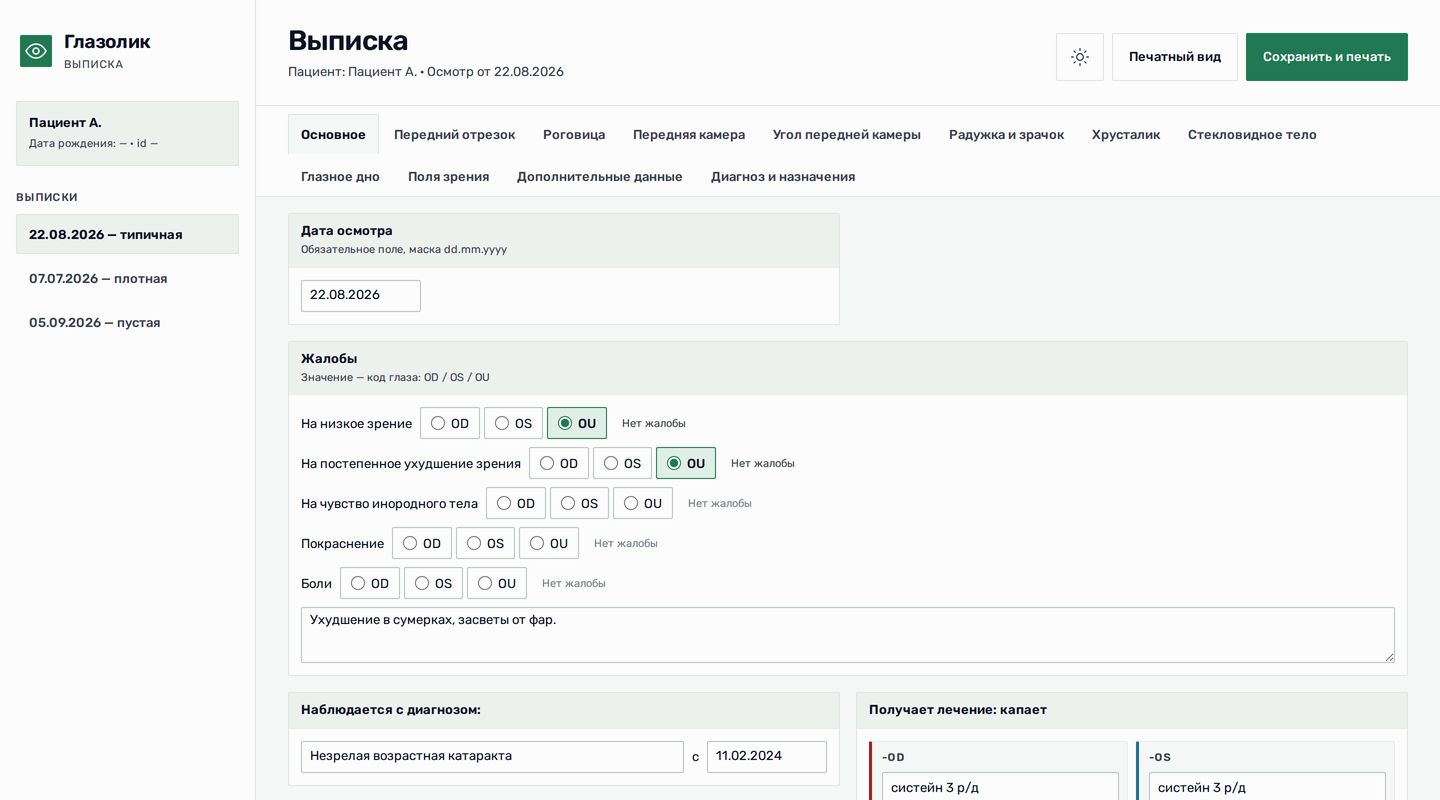
Task: Click Нет жалобы next to На чувство инородного тела
Action: point(720,503)
